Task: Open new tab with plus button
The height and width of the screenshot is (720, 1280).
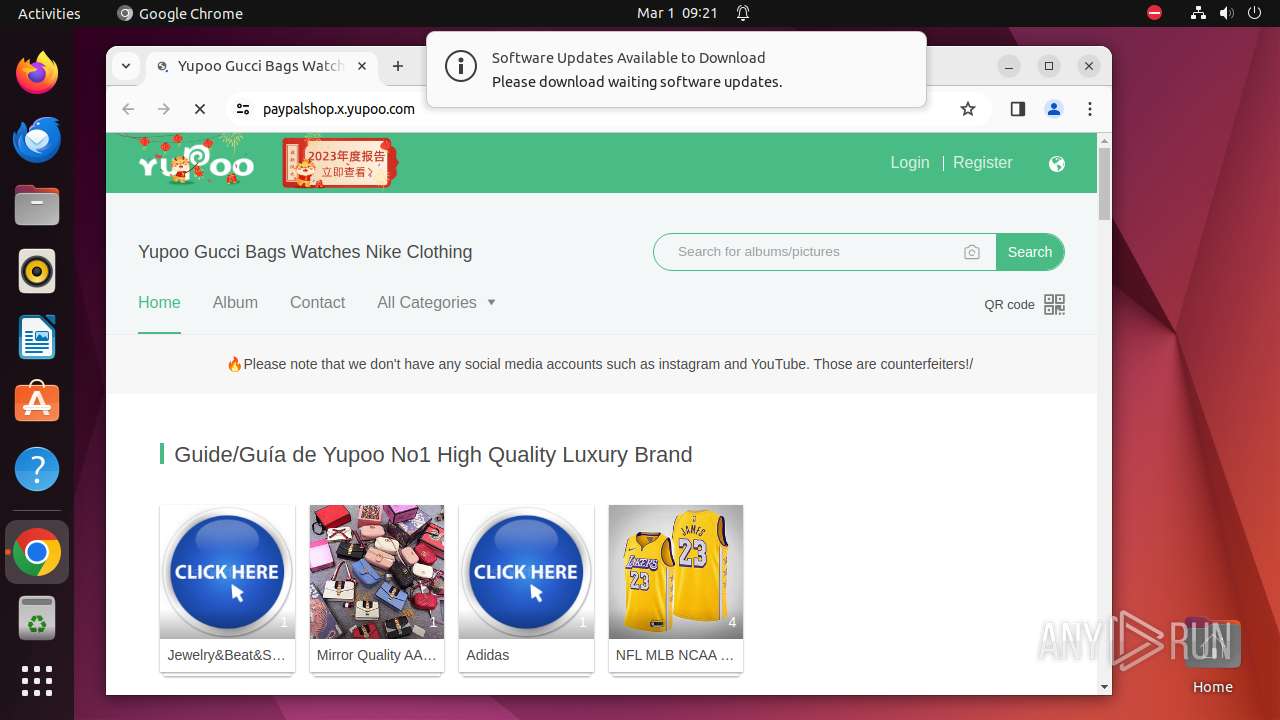Action: point(398,66)
